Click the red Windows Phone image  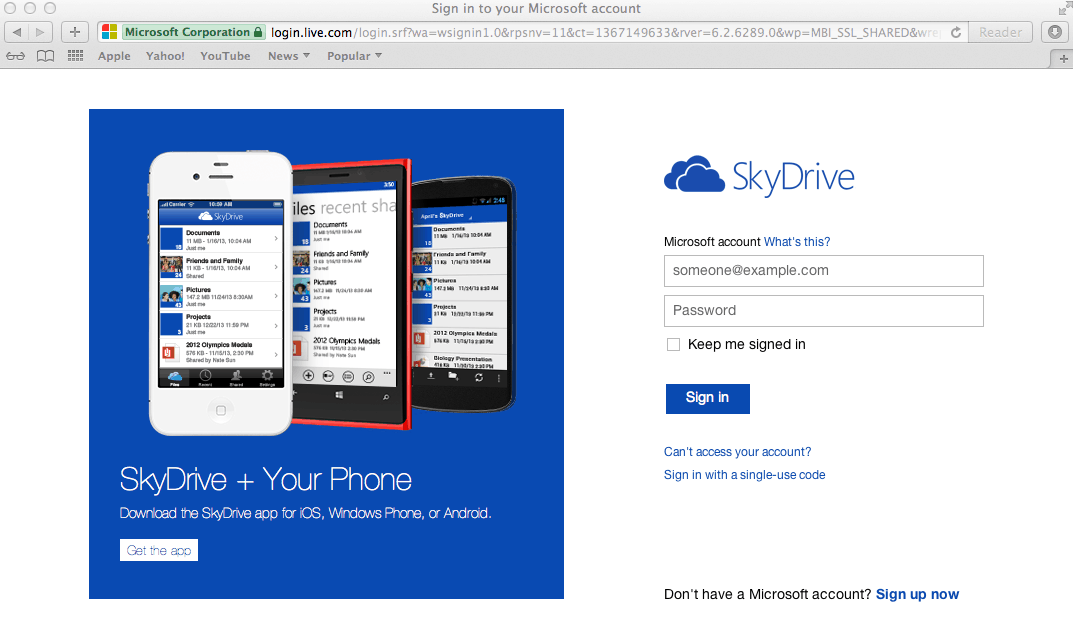pos(352,294)
